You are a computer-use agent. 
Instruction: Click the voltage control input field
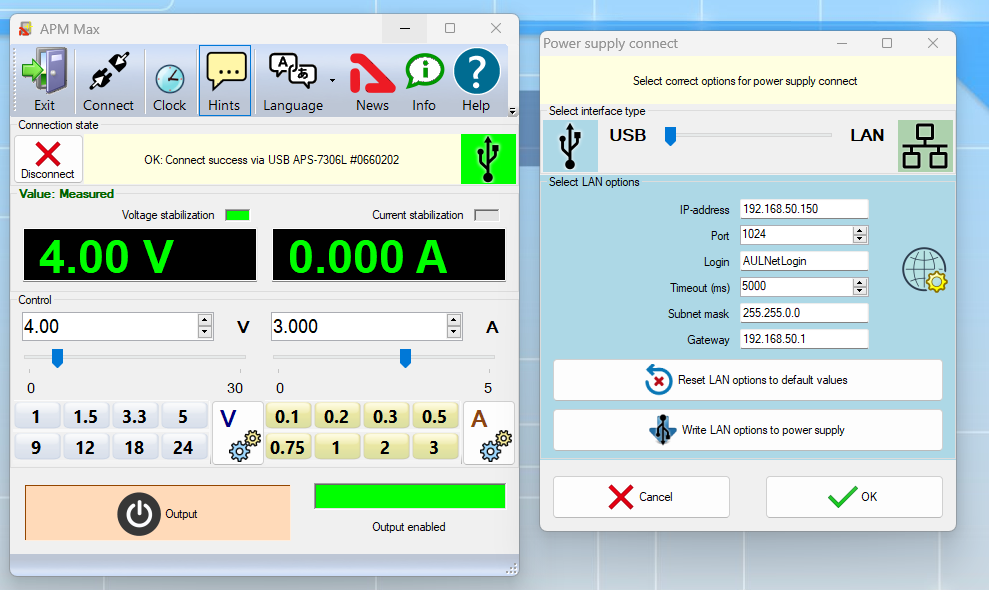coord(110,326)
